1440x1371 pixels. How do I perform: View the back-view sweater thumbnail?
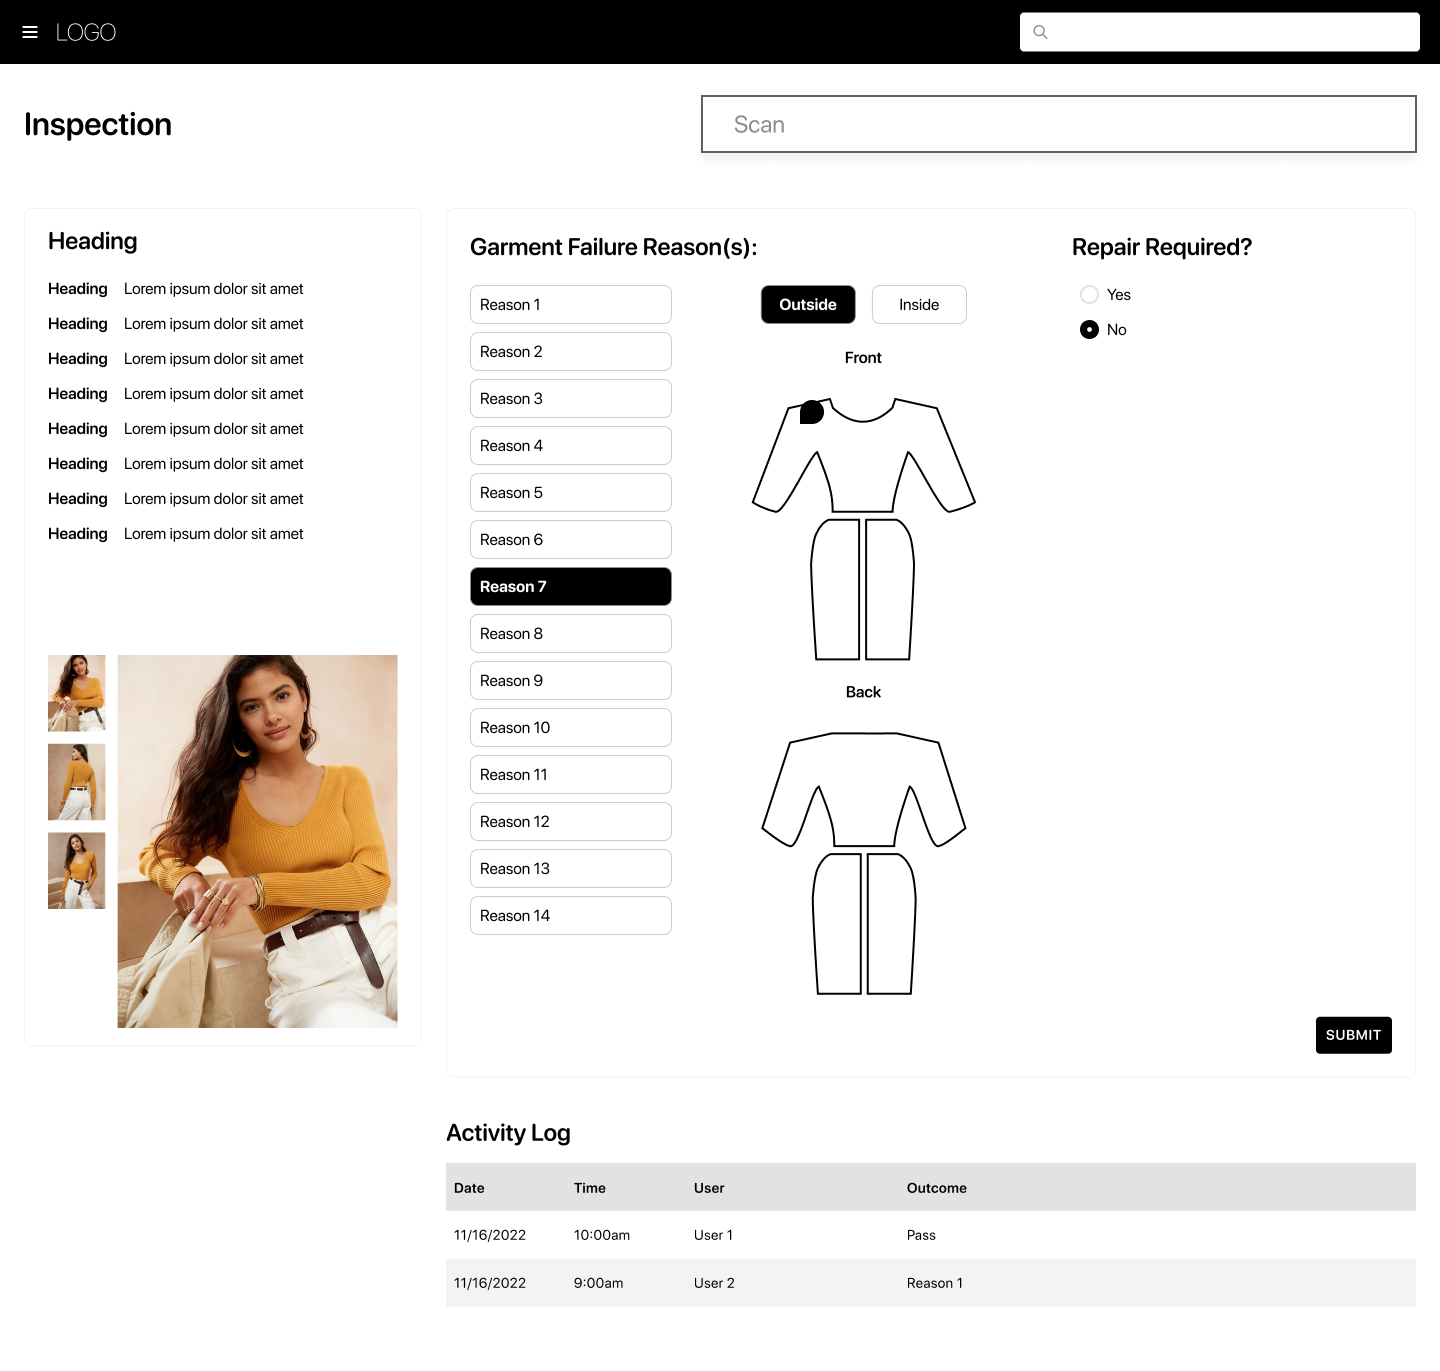tap(76, 782)
